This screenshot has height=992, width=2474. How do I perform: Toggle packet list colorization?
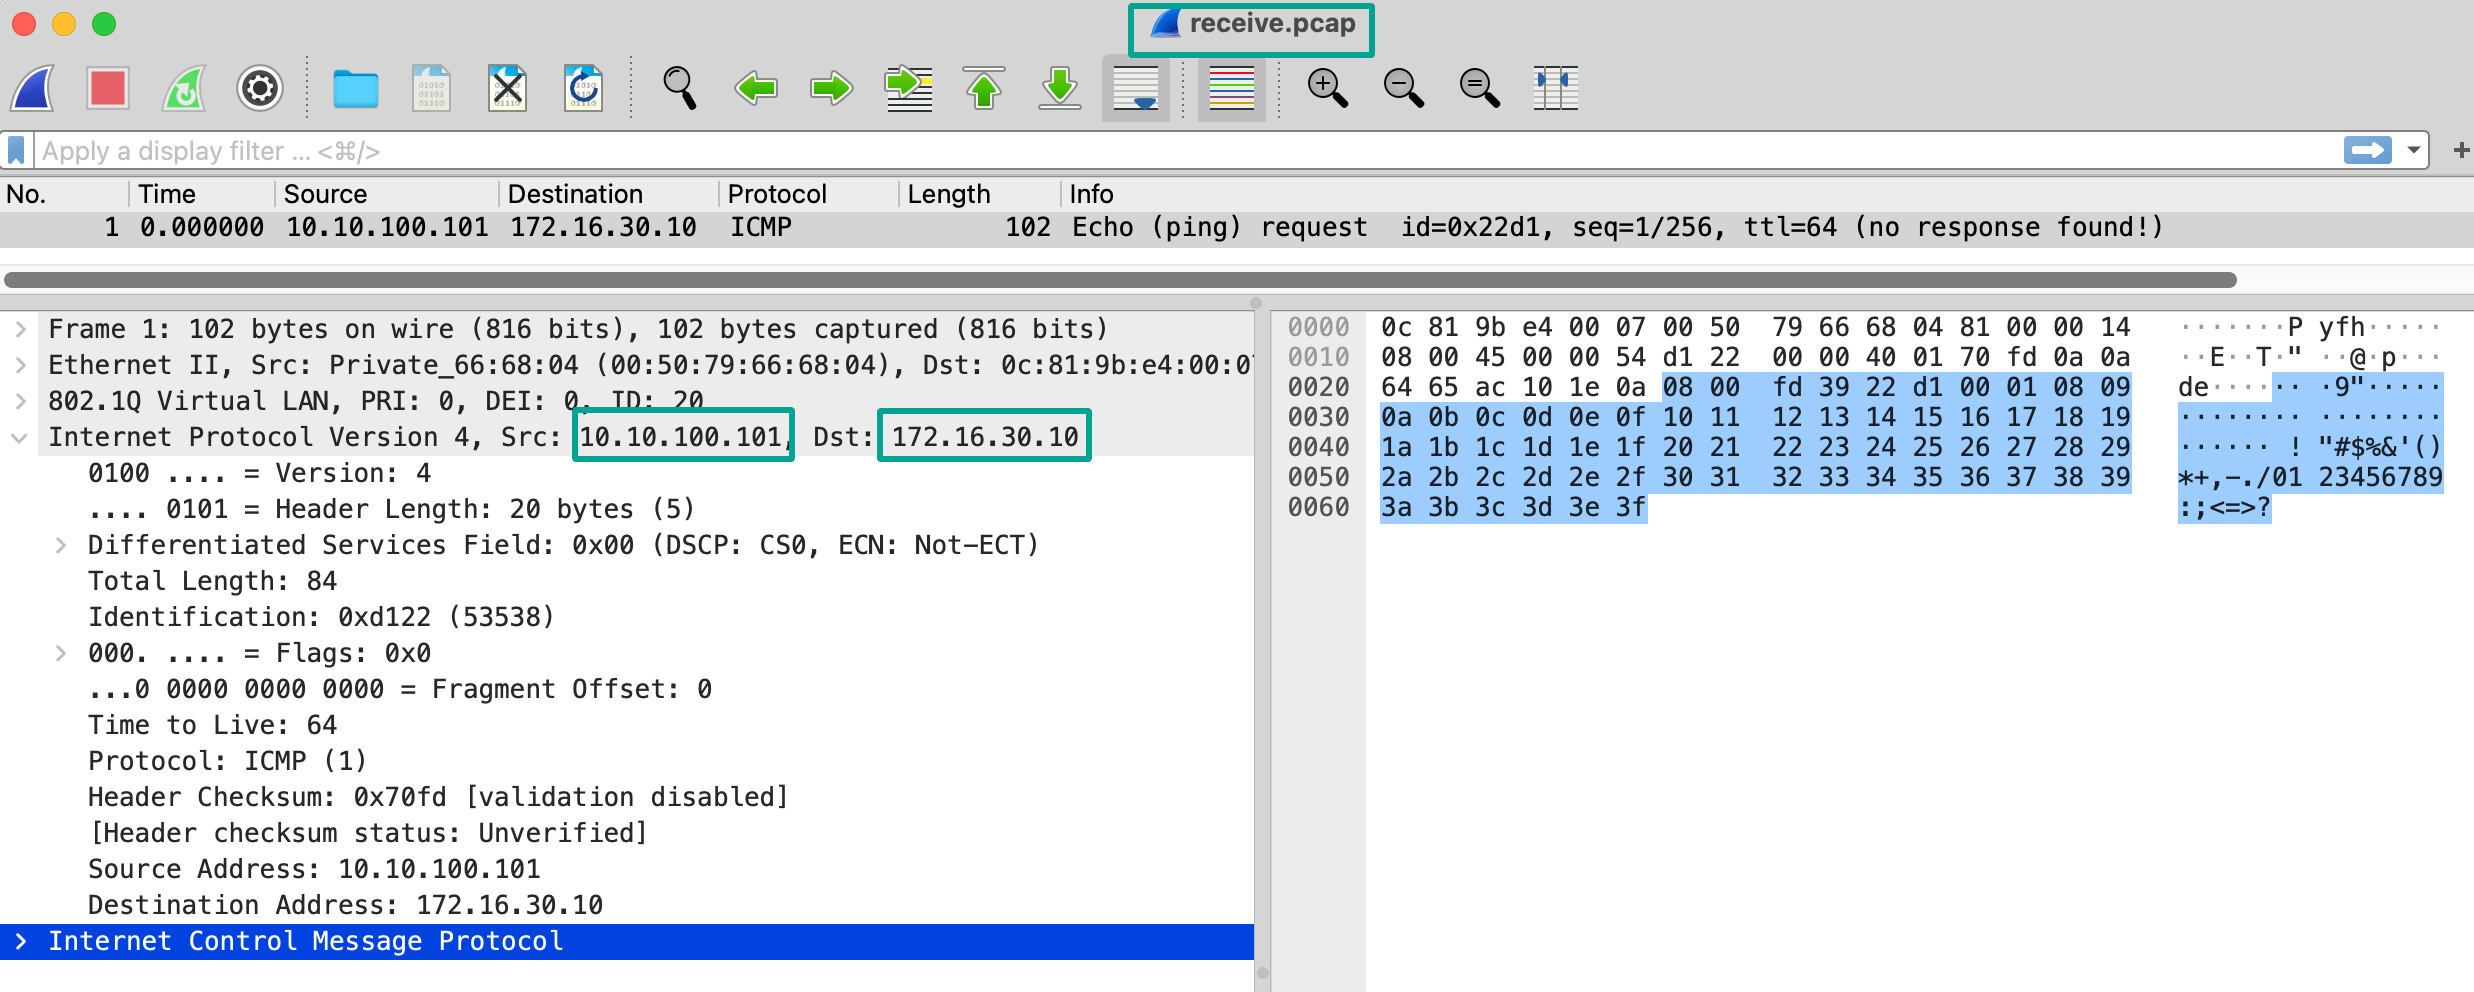pyautogui.click(x=1231, y=89)
